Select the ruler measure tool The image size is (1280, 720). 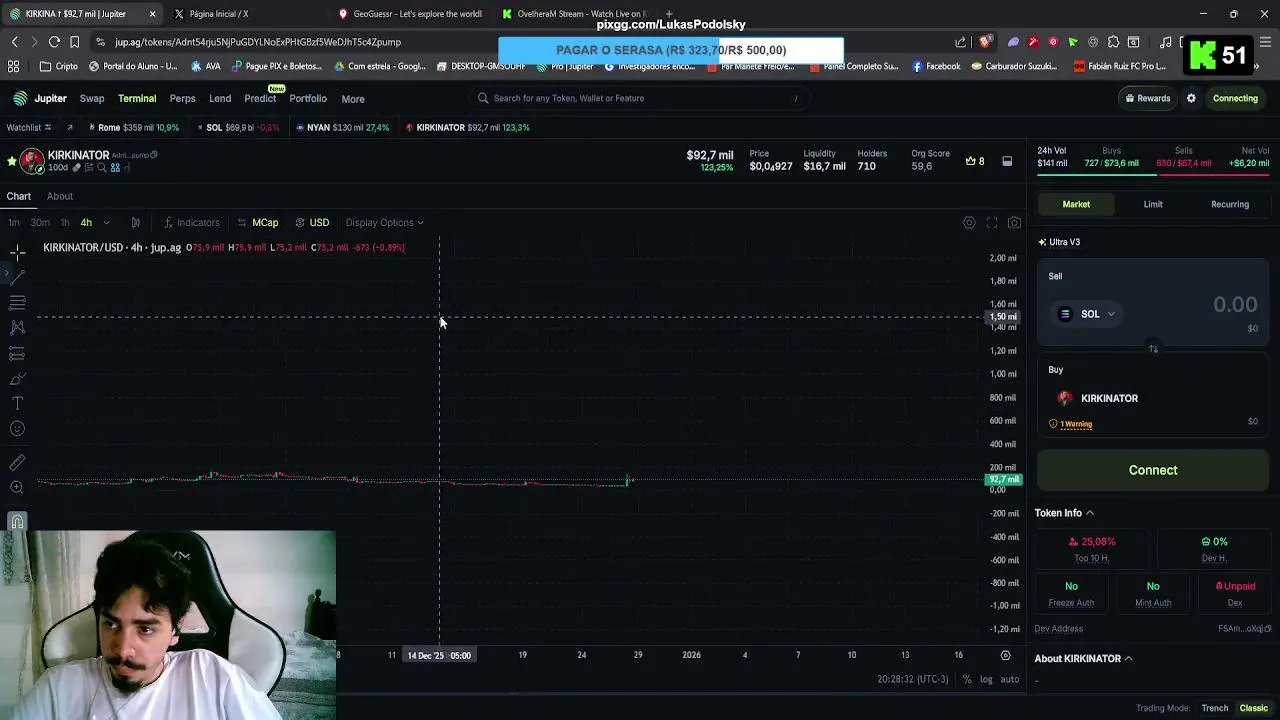click(x=17, y=462)
